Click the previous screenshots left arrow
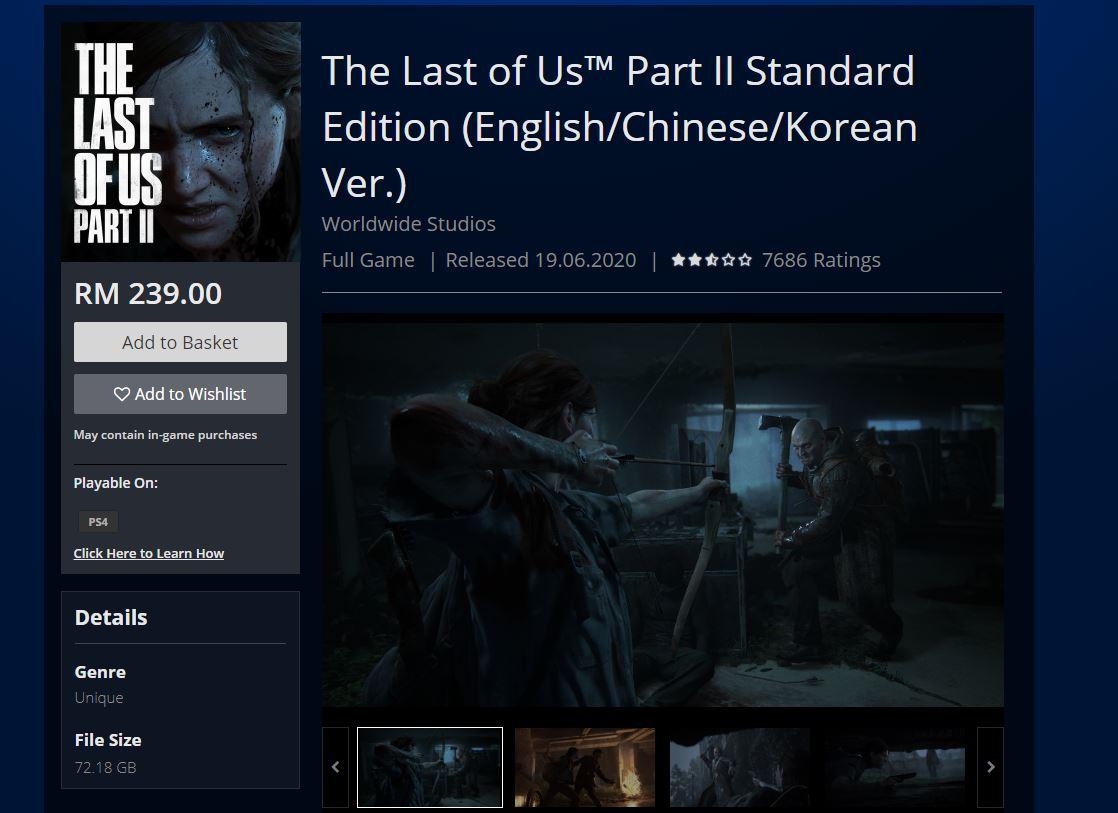The image size is (1118, 813). 335,767
